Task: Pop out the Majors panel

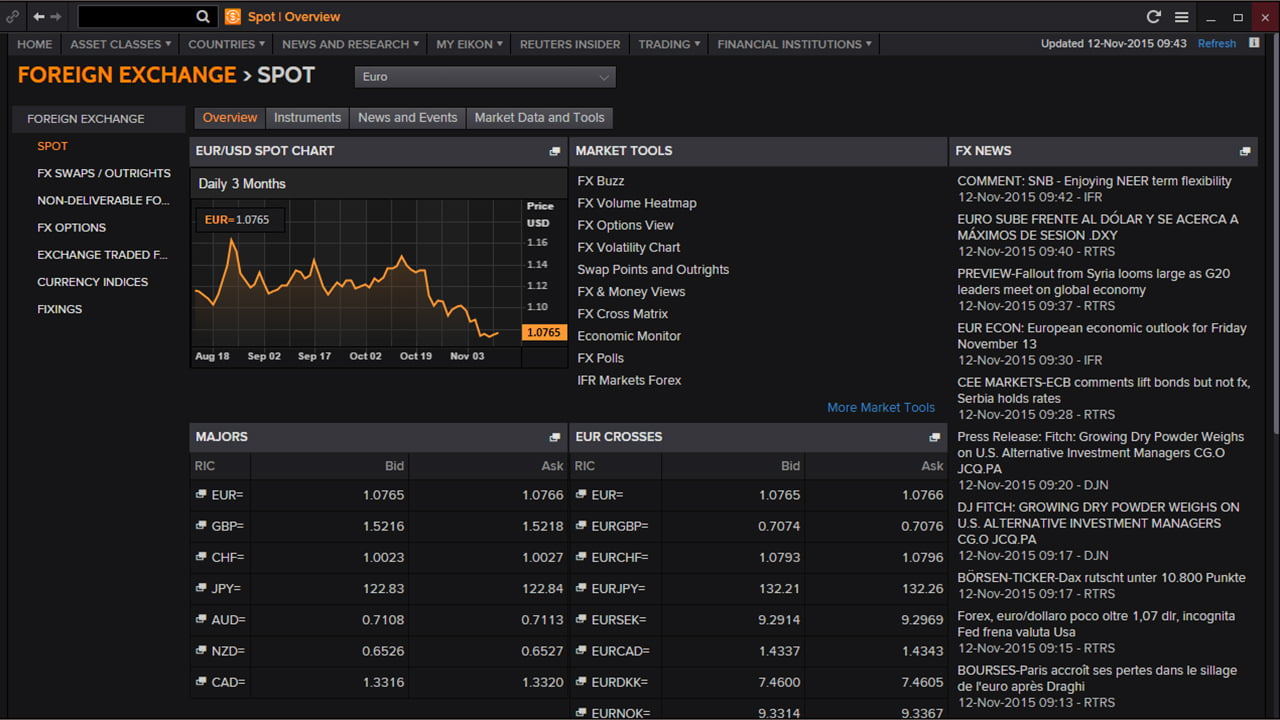Action: pos(555,437)
